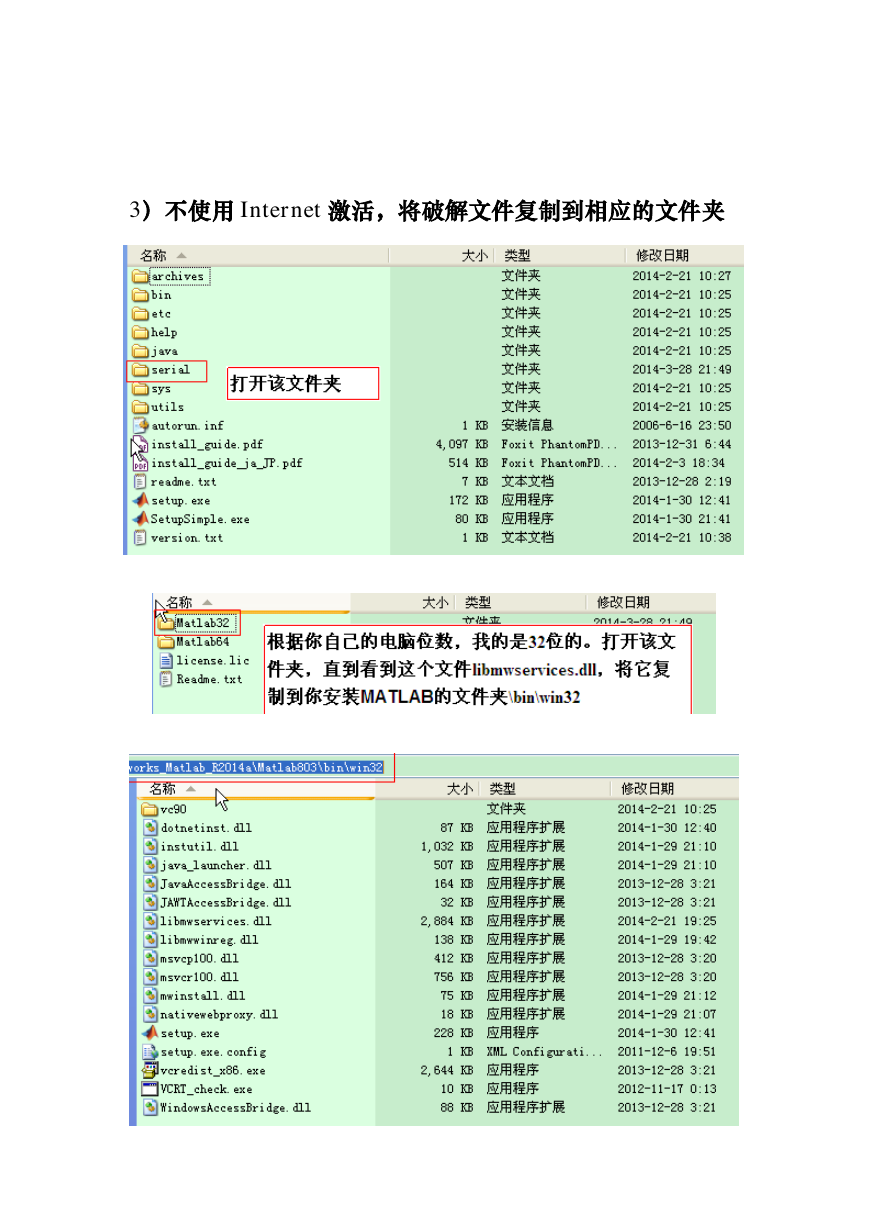Select the instutil.dll file icon
The width and height of the screenshot is (869, 1228).
pyautogui.click(x=150, y=847)
